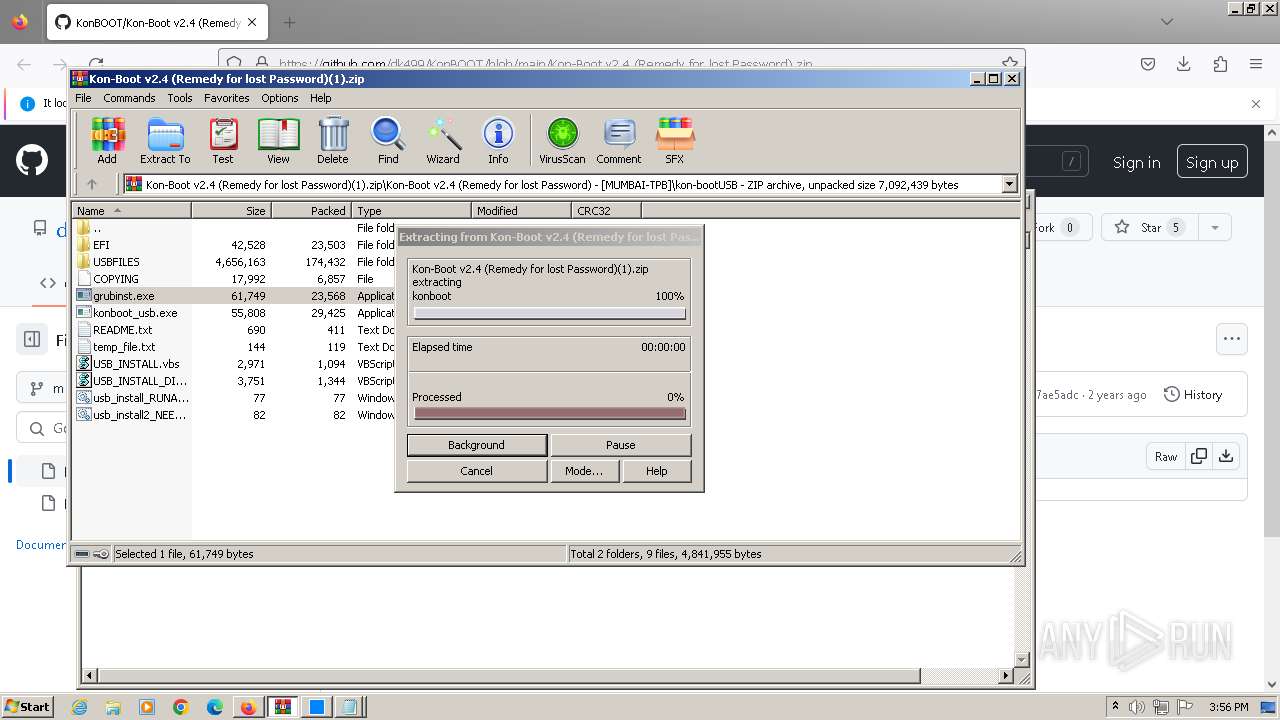Click the taskbar volume icon
Screen dimensions: 1280x720
pos(1137,707)
